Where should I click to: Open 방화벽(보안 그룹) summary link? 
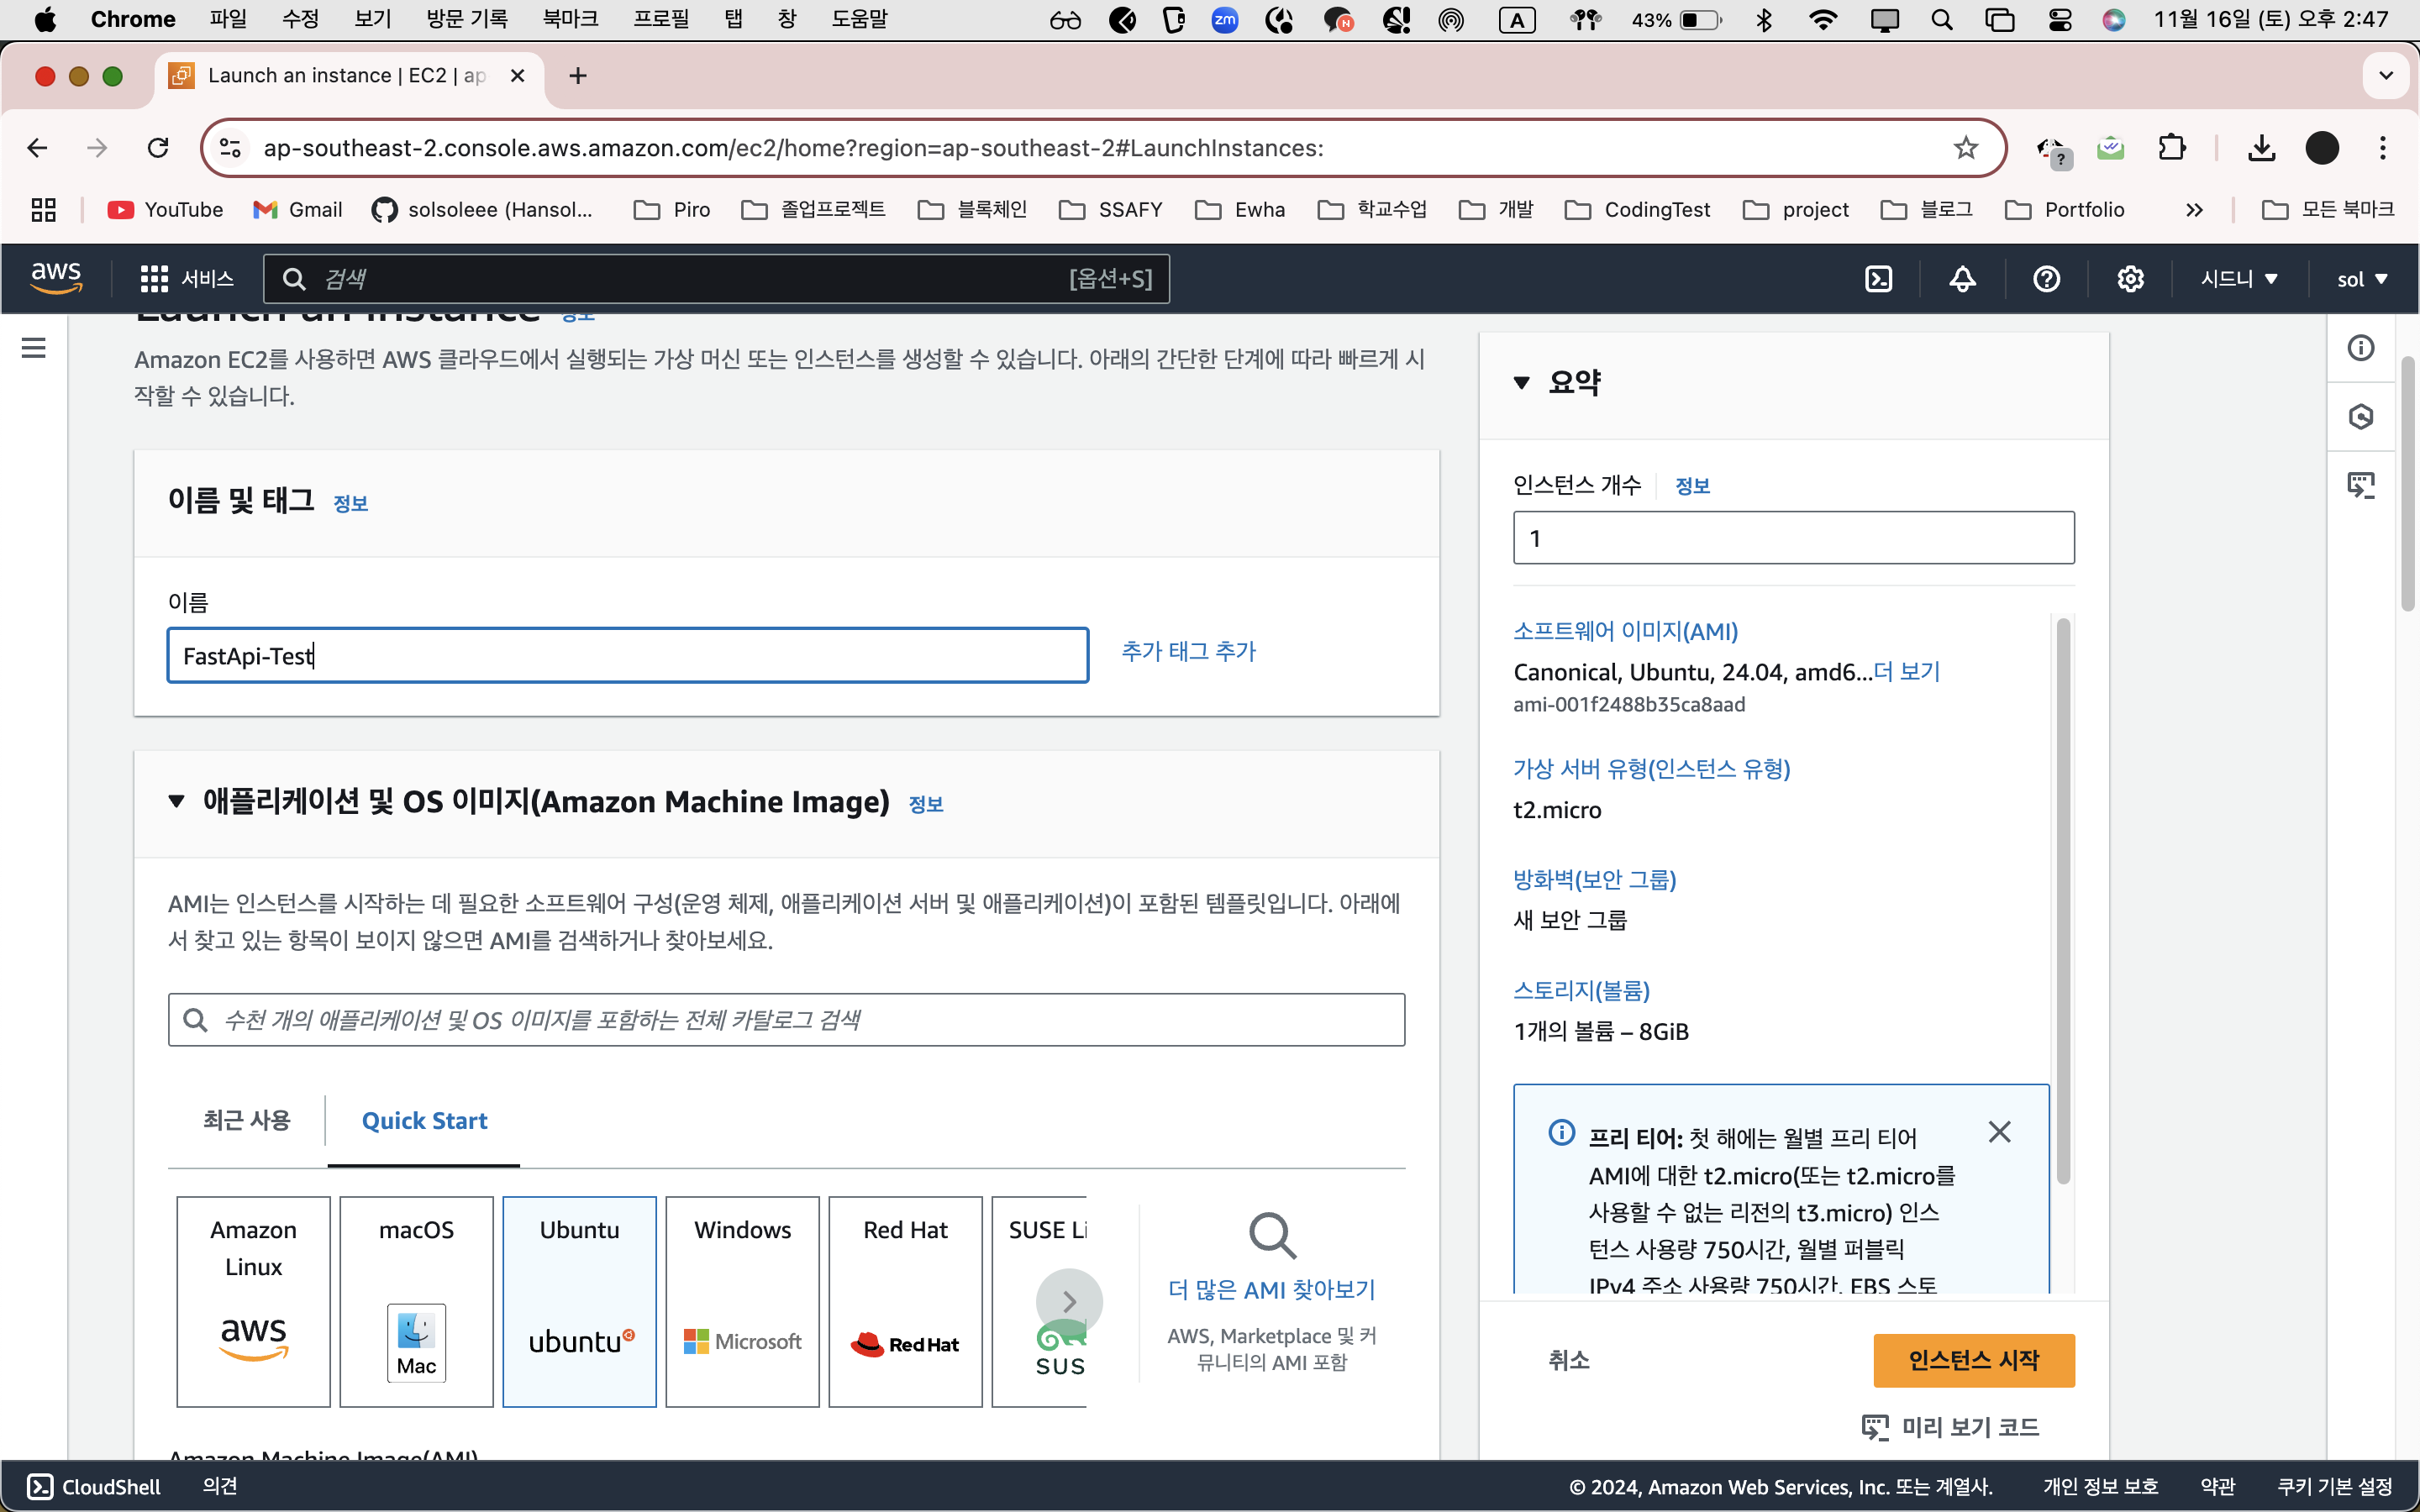pos(1594,879)
